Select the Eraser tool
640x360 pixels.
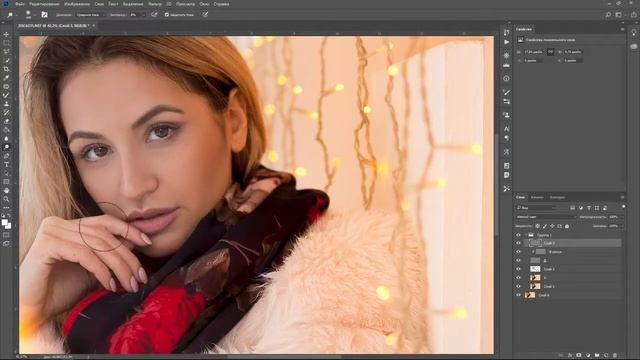coord(6,121)
